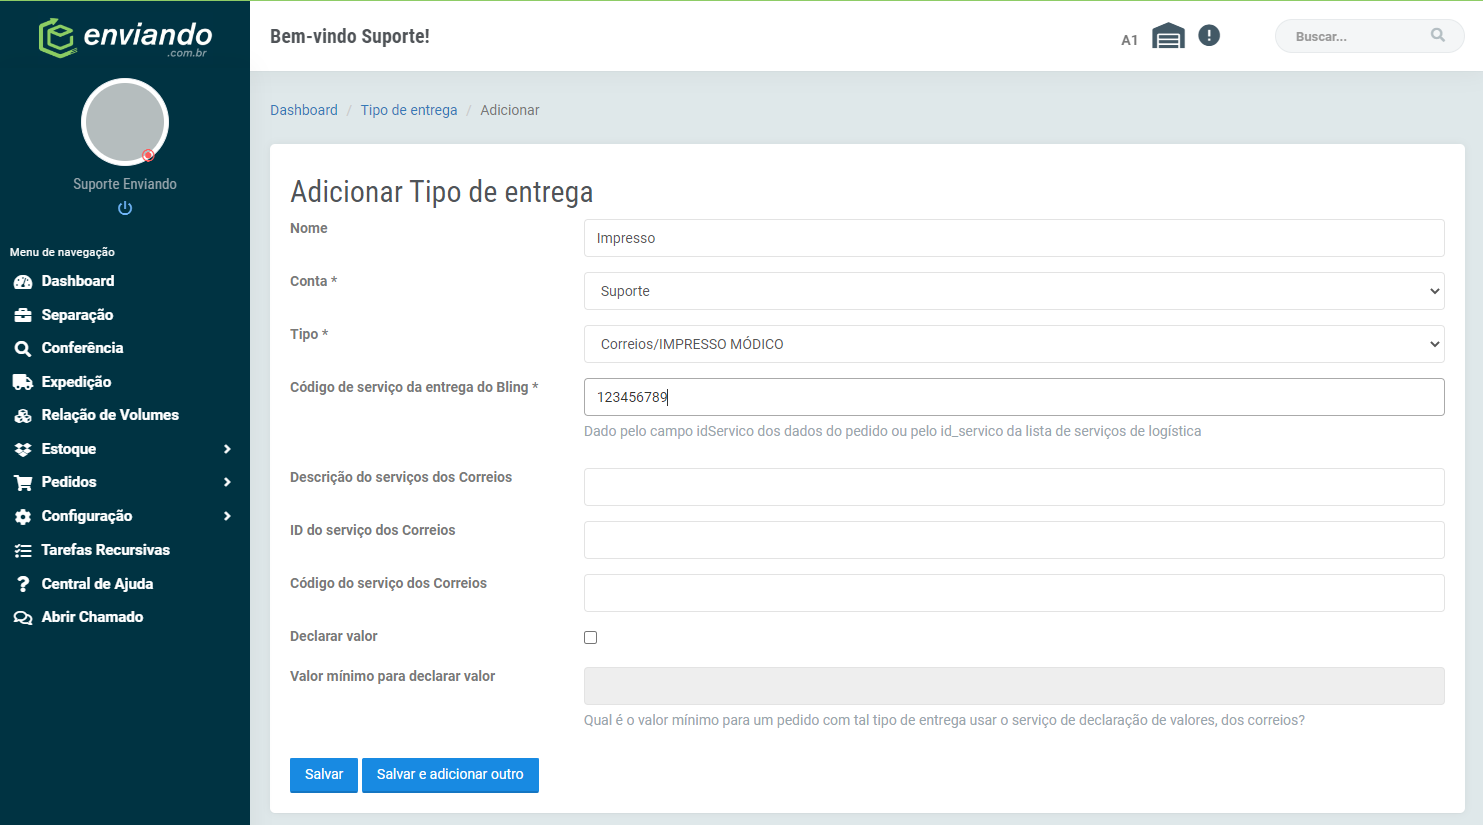
Task: Click the A1 label in header
Action: pos(1130,40)
